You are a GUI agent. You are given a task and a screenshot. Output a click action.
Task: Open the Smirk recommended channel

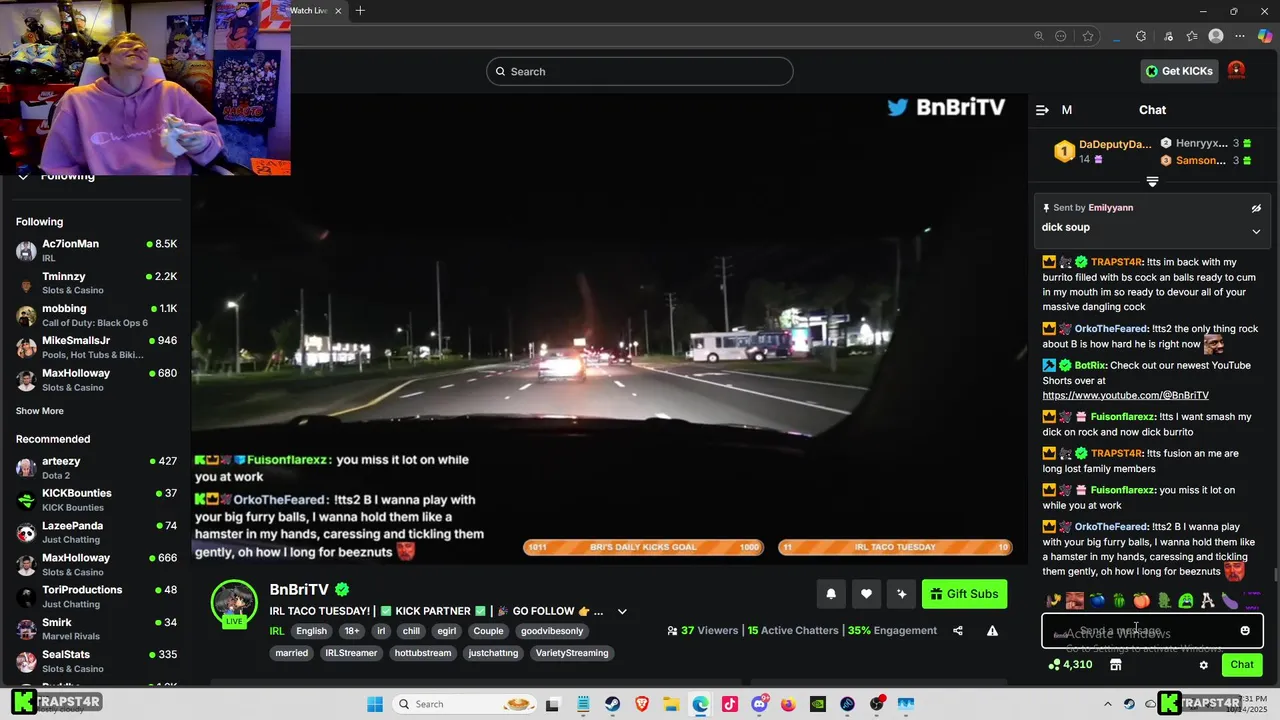tap(96, 629)
